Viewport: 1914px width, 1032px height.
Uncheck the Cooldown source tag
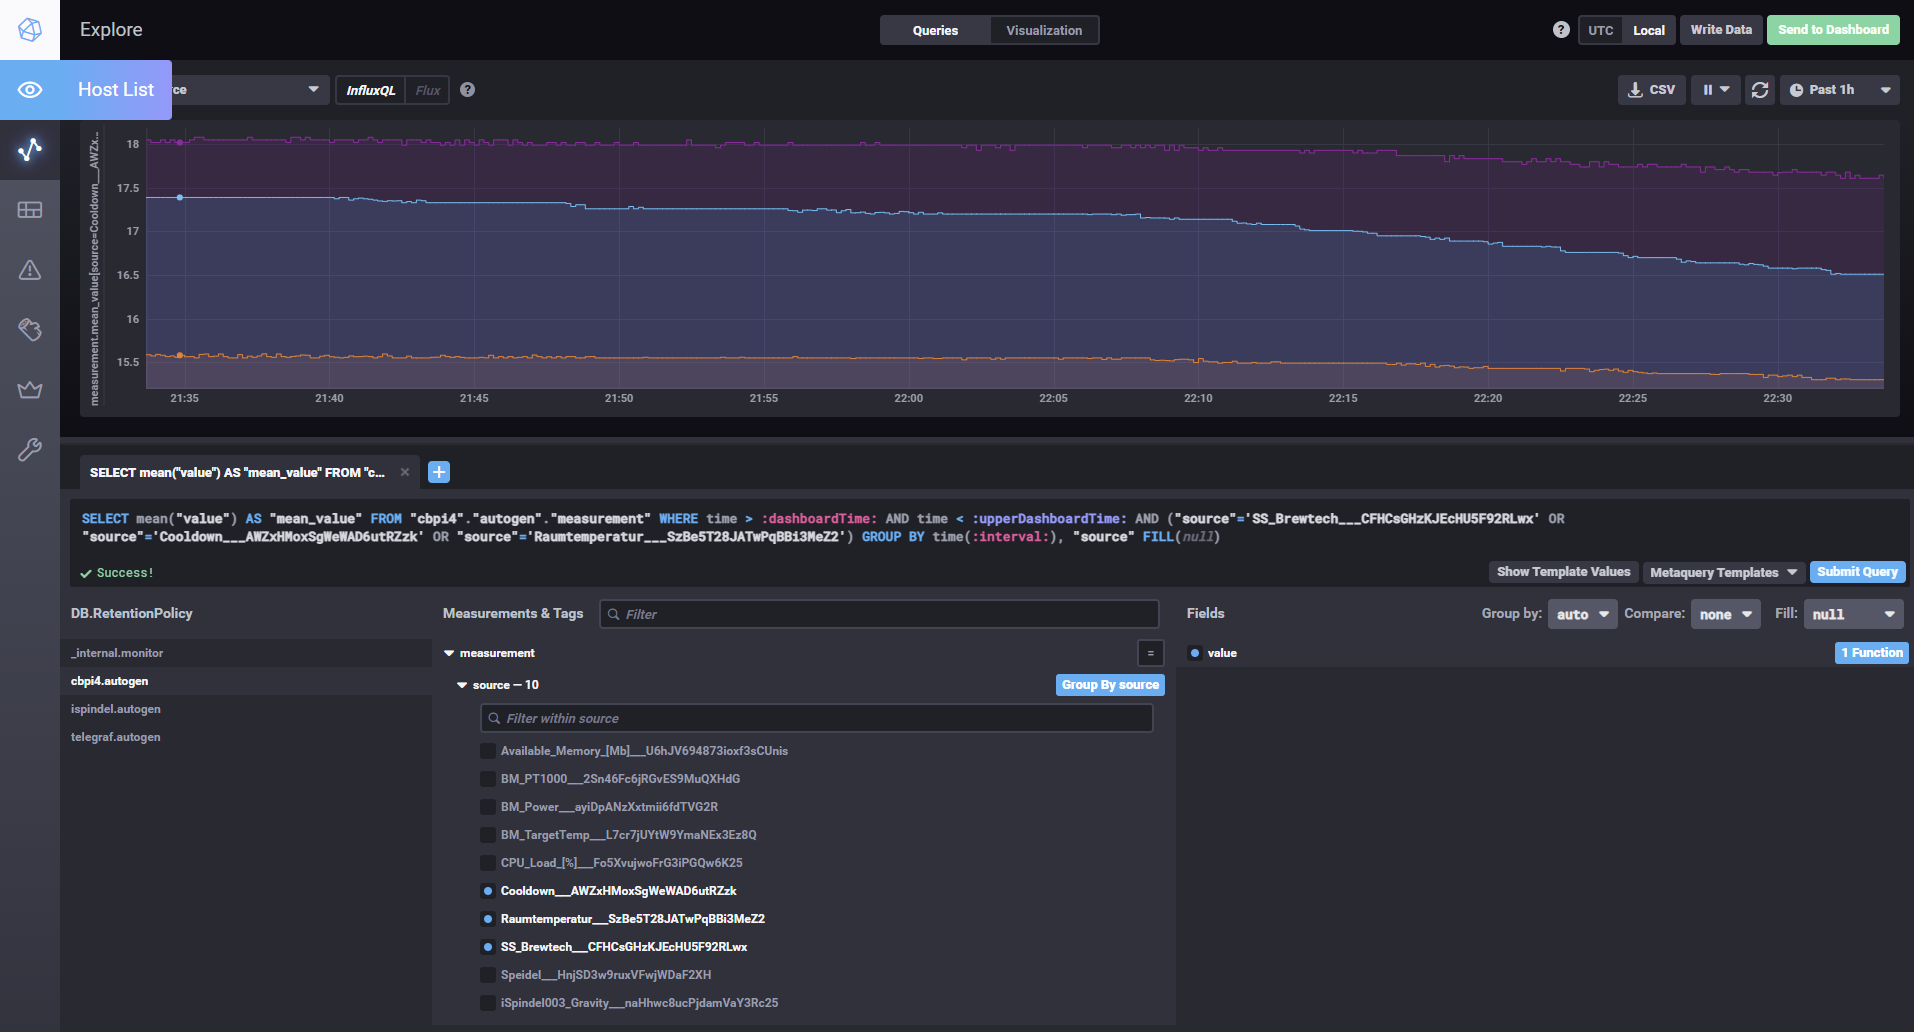488,891
